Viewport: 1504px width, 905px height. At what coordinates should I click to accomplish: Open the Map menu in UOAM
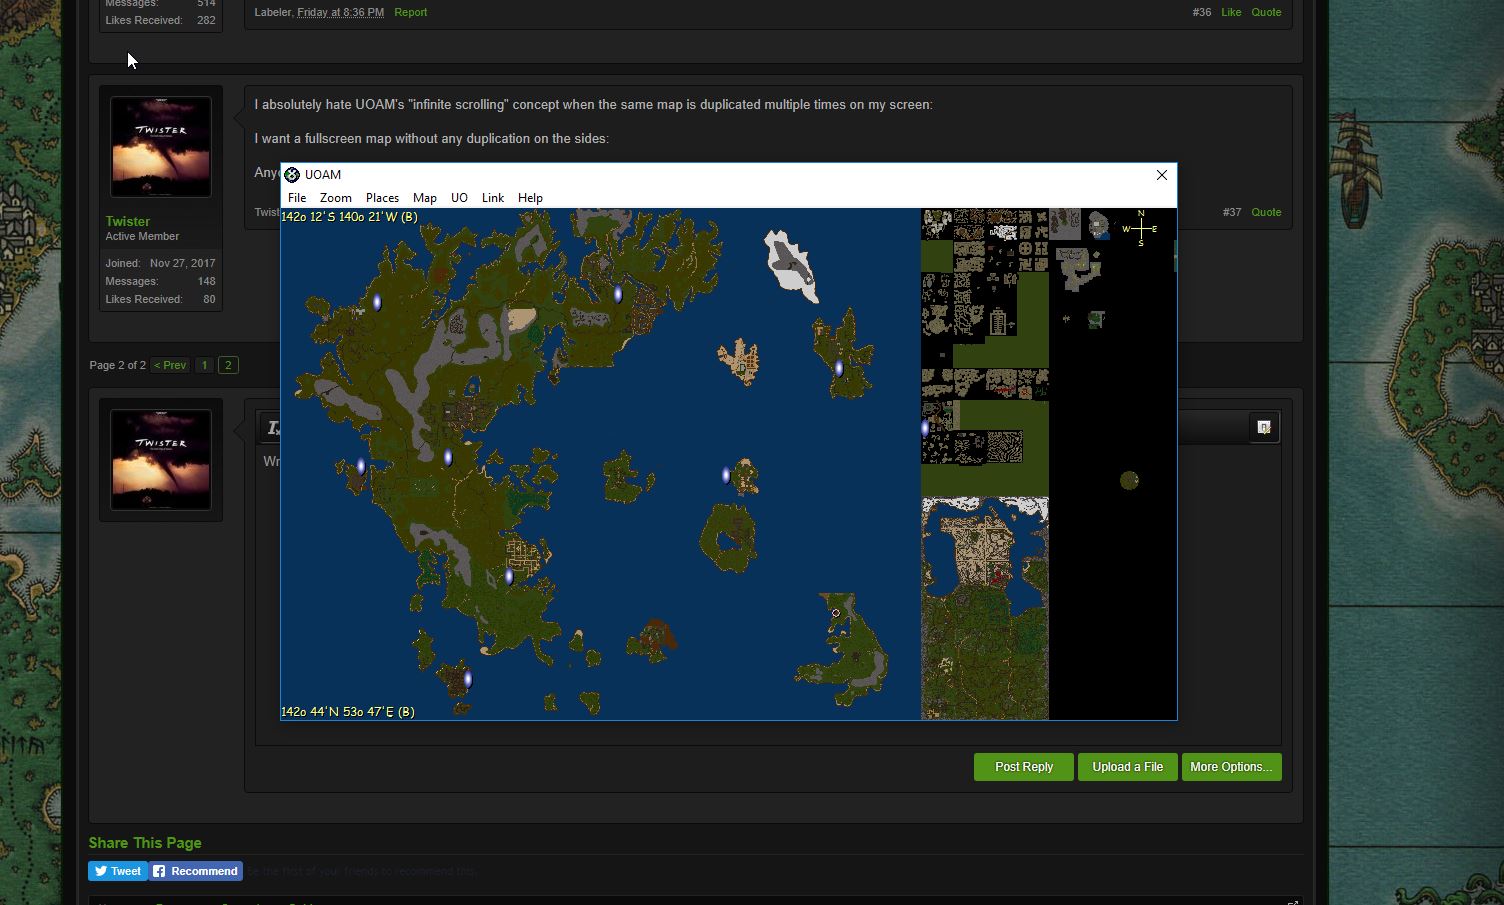point(424,198)
